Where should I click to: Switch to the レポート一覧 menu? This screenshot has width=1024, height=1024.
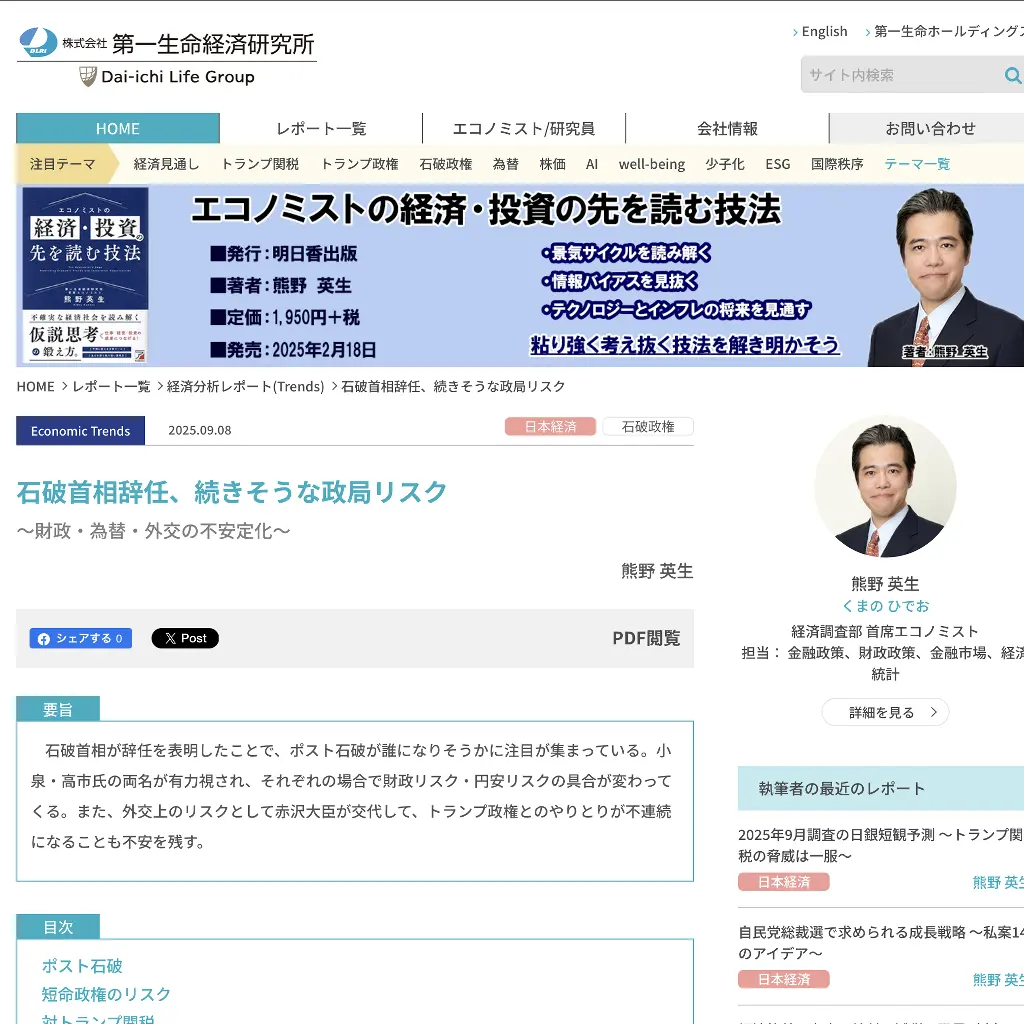click(x=320, y=128)
